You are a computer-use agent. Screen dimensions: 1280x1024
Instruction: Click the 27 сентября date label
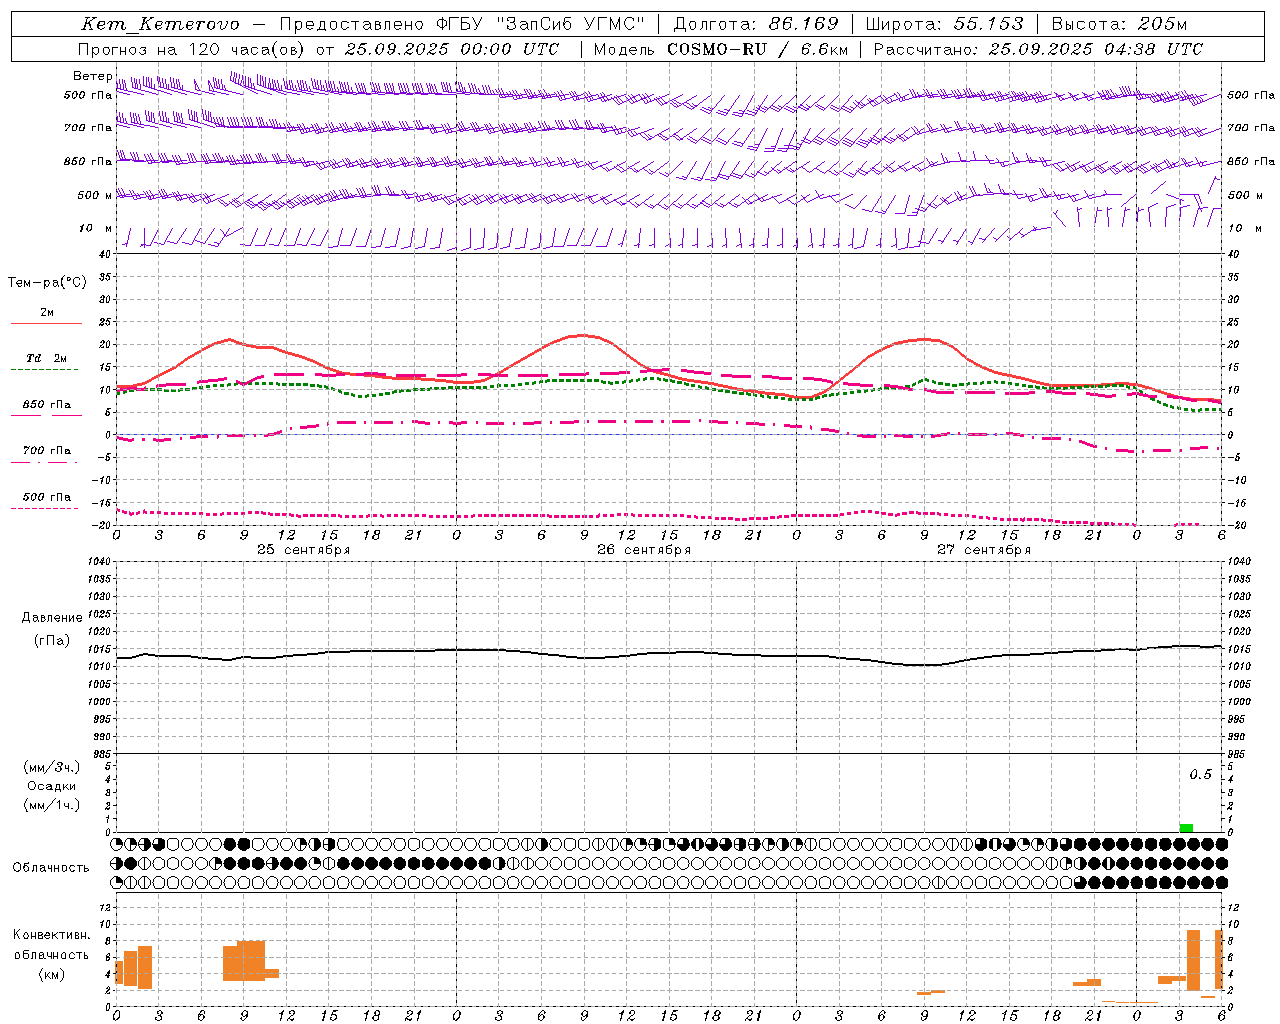click(984, 550)
